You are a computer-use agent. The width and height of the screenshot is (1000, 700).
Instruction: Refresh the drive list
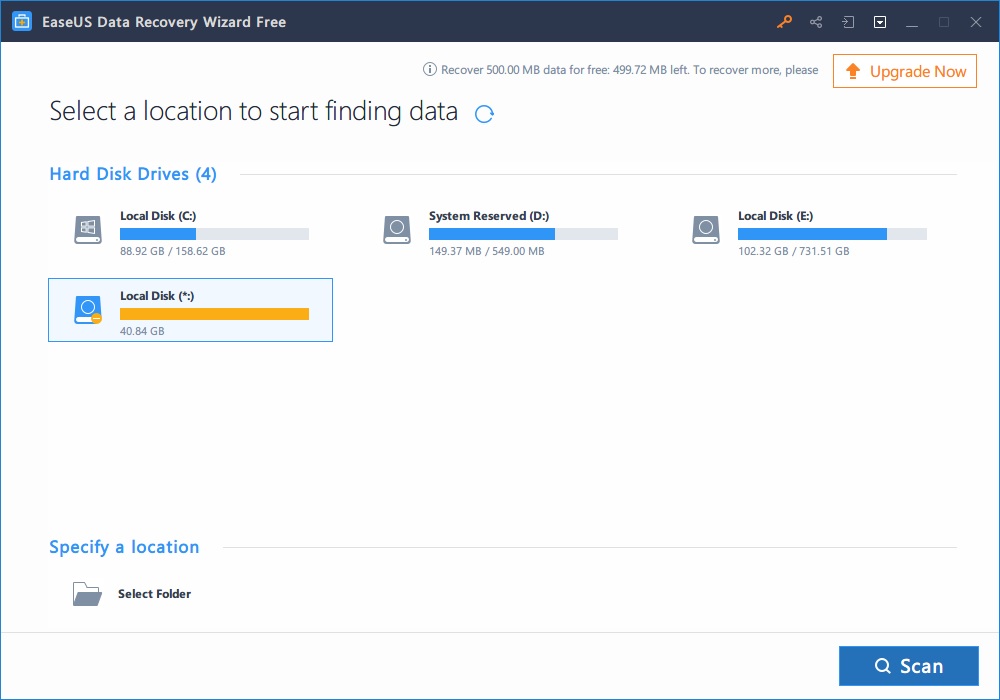click(484, 113)
